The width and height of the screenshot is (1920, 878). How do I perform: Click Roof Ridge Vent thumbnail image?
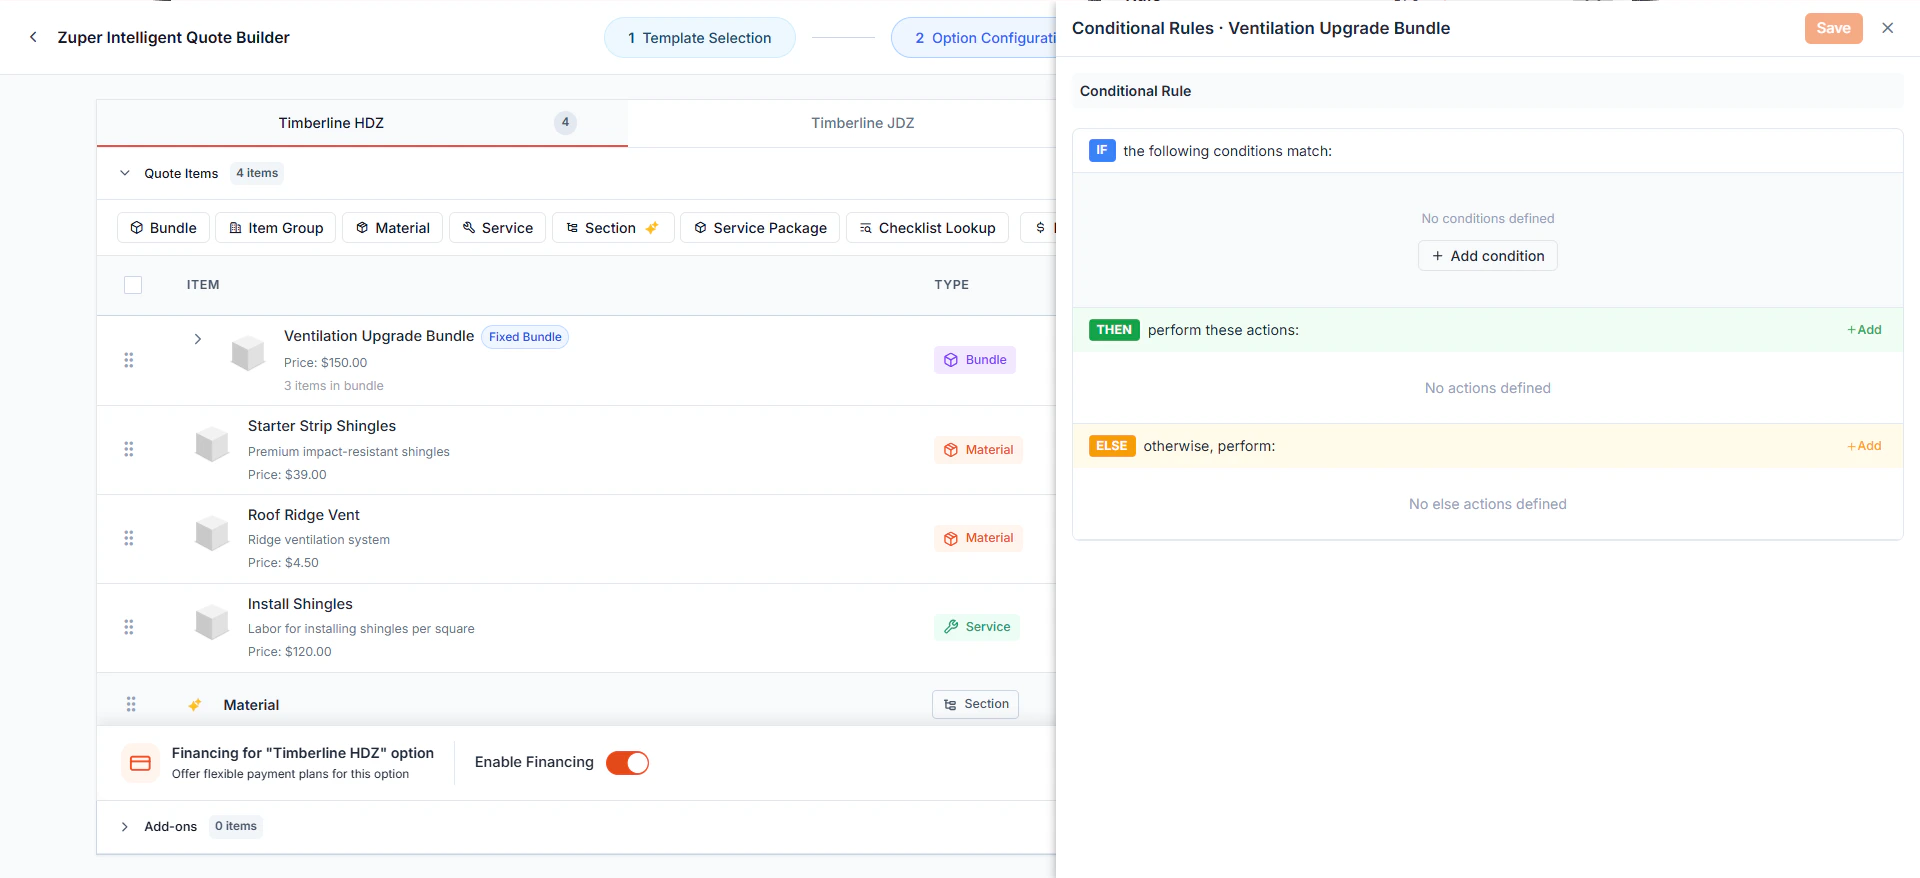point(212,532)
